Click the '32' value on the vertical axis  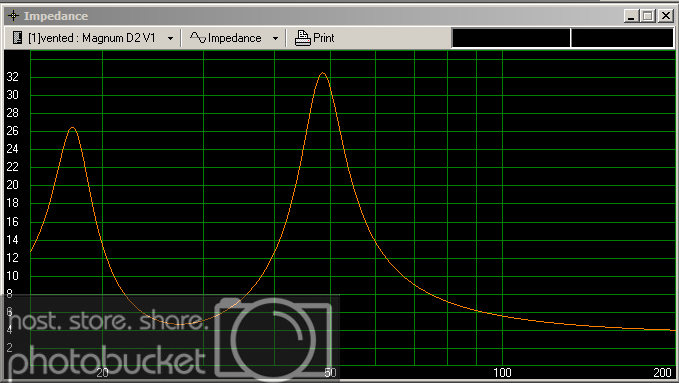pos(13,77)
